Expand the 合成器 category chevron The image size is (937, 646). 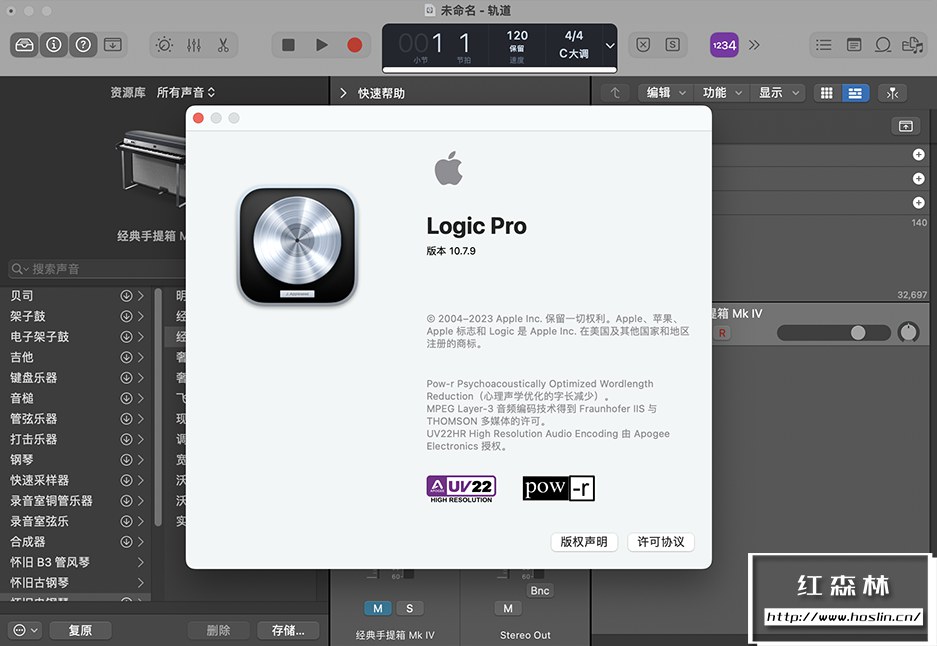click(x=141, y=541)
